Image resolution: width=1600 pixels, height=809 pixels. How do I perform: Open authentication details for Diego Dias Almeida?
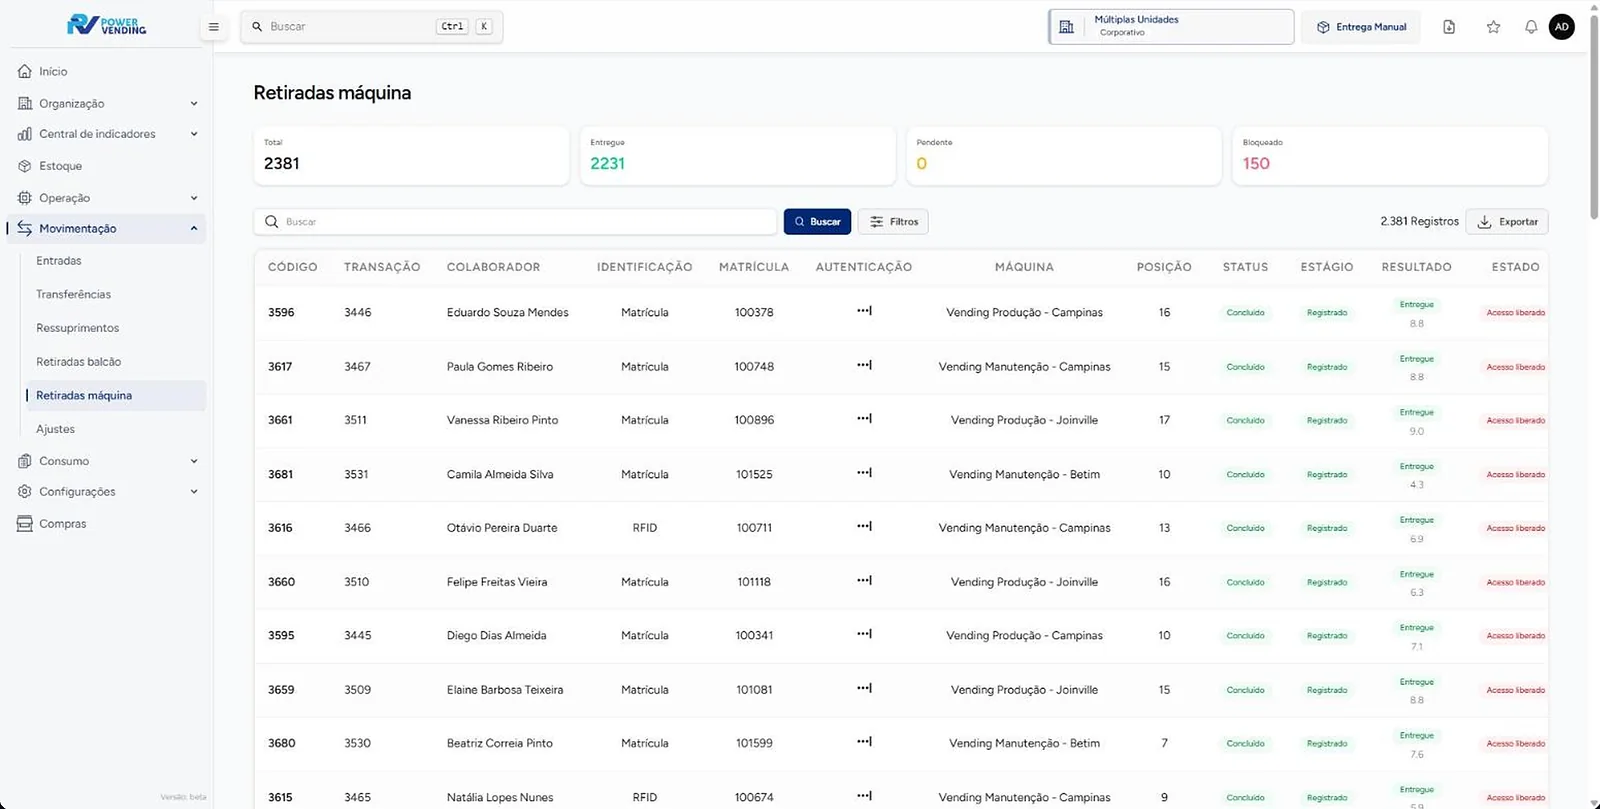point(864,634)
